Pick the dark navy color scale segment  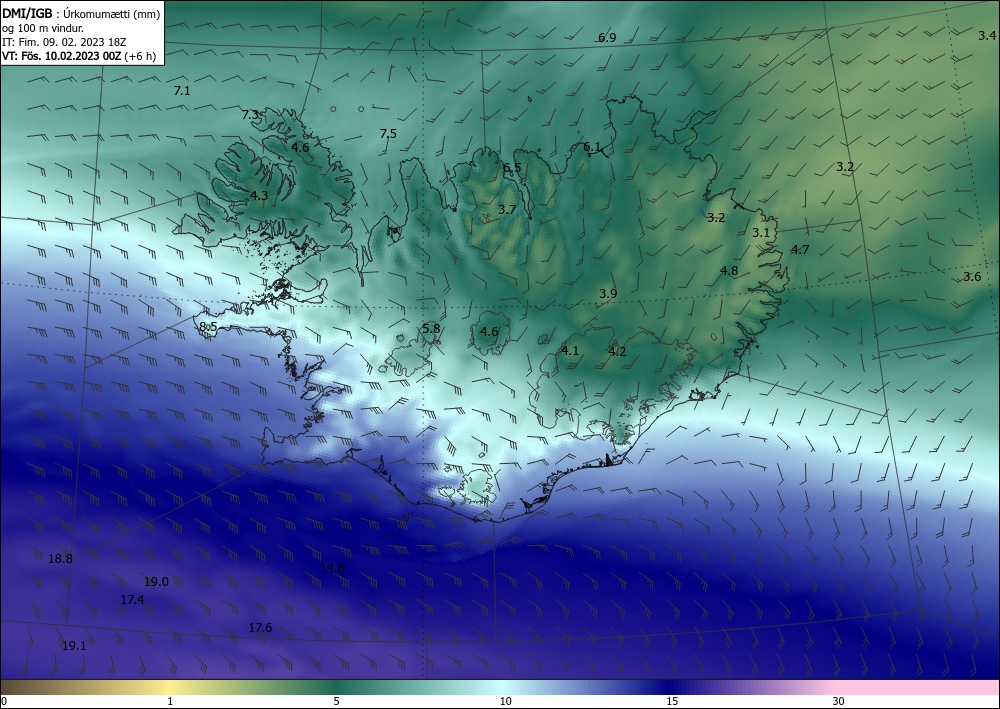[670, 687]
